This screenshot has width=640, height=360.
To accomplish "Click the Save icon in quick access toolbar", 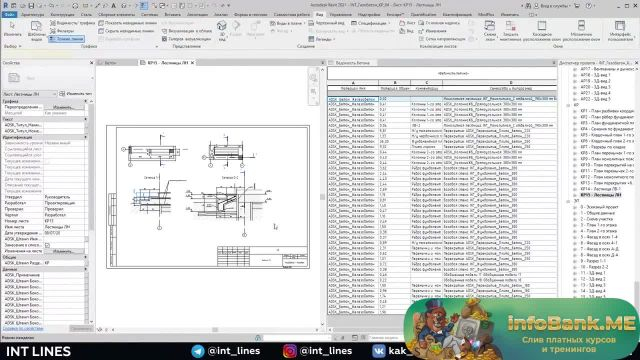I will coord(31,6).
